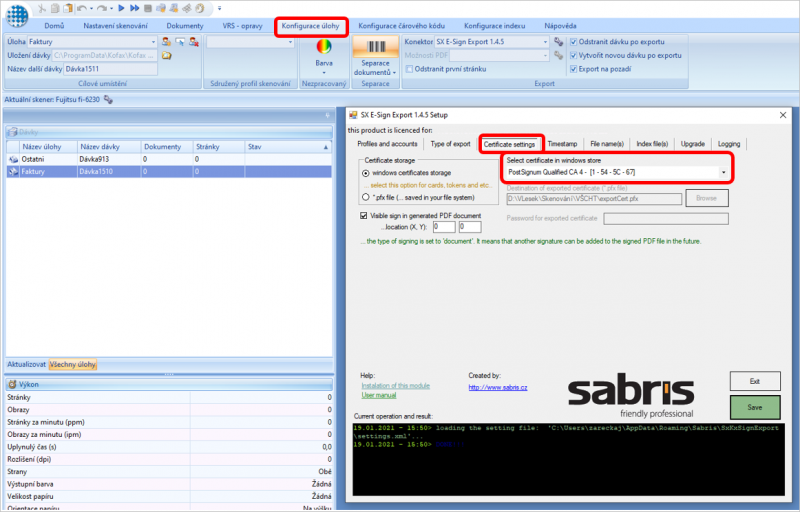Click the Copy icon in quick toolbar

coord(55,8)
